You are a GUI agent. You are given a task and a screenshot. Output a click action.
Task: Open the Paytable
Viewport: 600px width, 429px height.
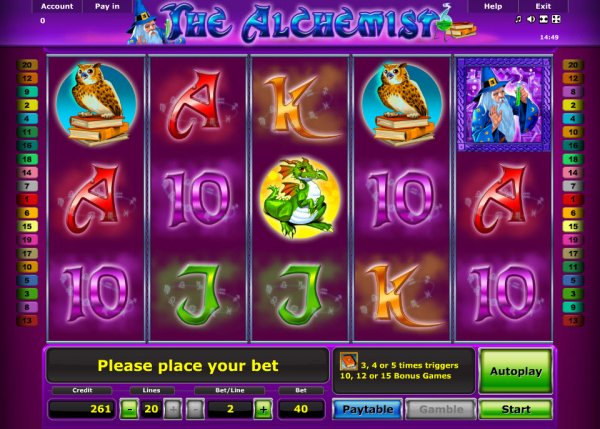[367, 409]
